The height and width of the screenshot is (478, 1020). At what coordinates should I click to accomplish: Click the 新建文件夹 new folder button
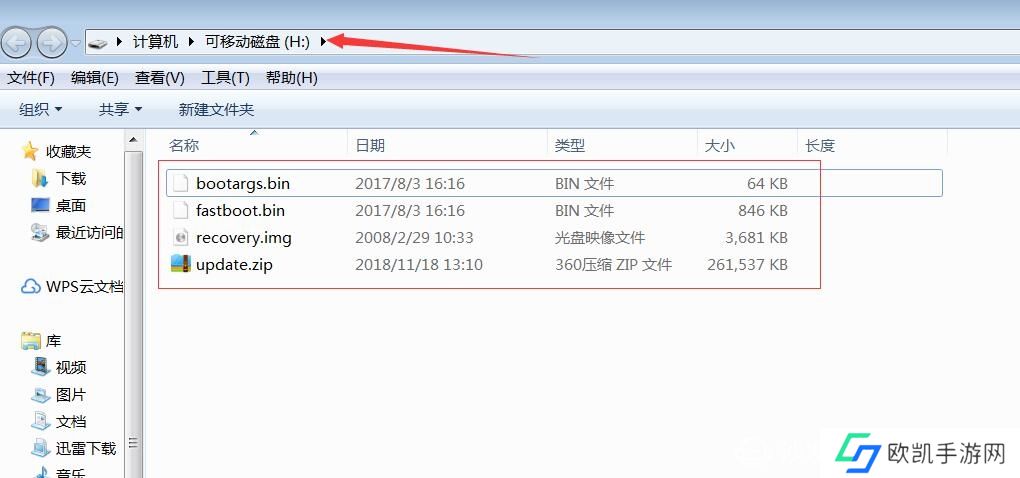click(x=216, y=110)
